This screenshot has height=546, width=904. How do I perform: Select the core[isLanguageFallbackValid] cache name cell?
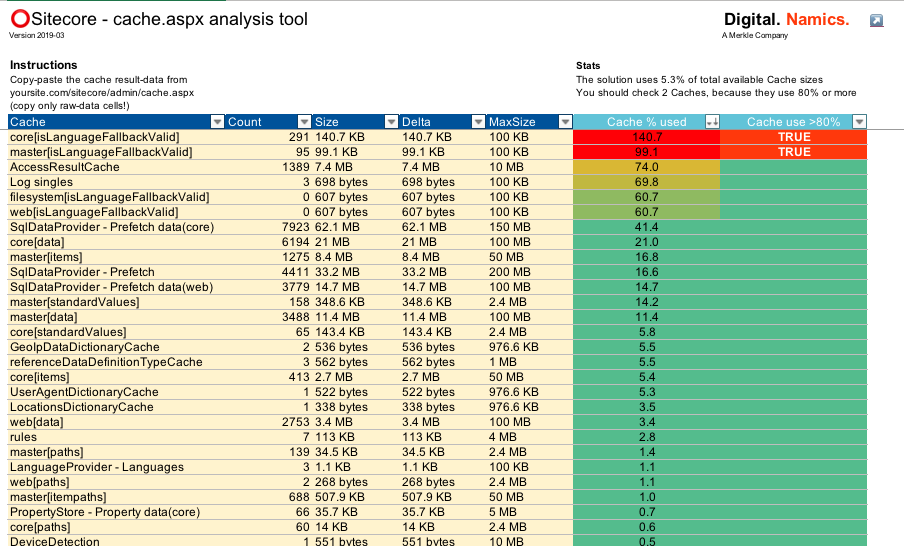94,137
